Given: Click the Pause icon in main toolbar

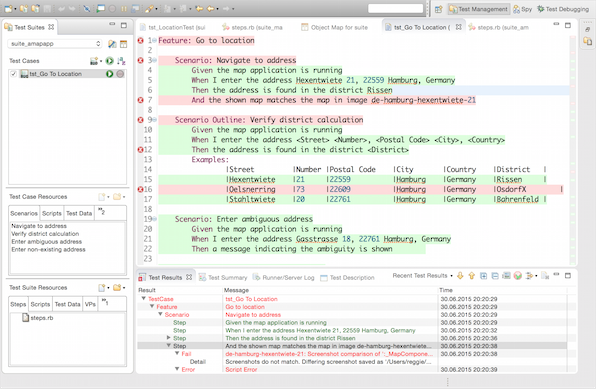Looking at the screenshot, I should point(124,8).
